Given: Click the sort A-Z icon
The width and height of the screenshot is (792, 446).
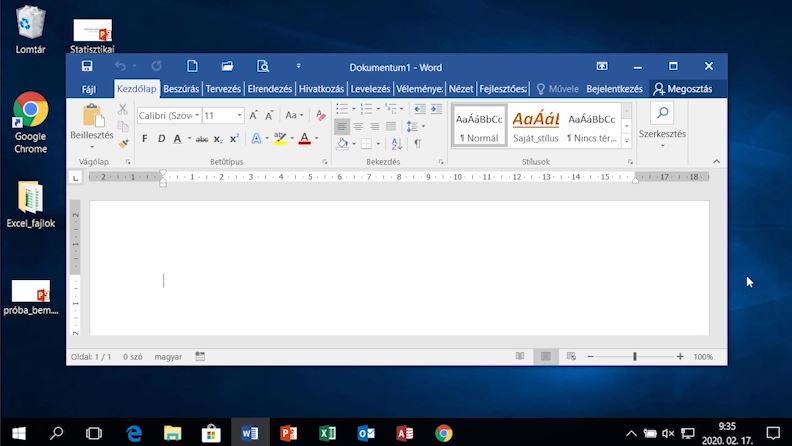Looking at the screenshot, I should point(397,144).
